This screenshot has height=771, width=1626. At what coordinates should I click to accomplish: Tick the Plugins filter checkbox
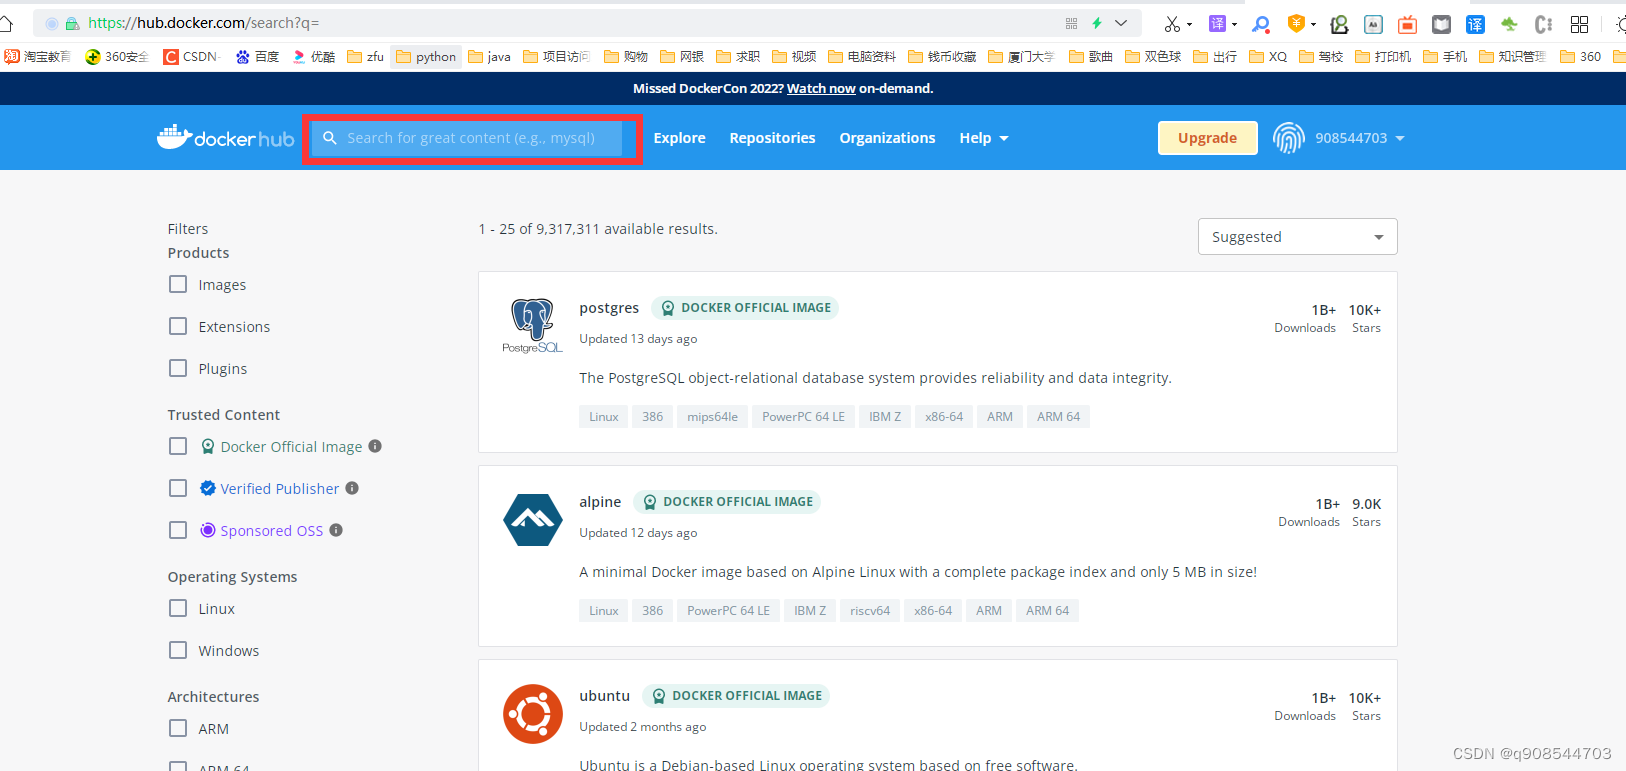pyautogui.click(x=178, y=368)
